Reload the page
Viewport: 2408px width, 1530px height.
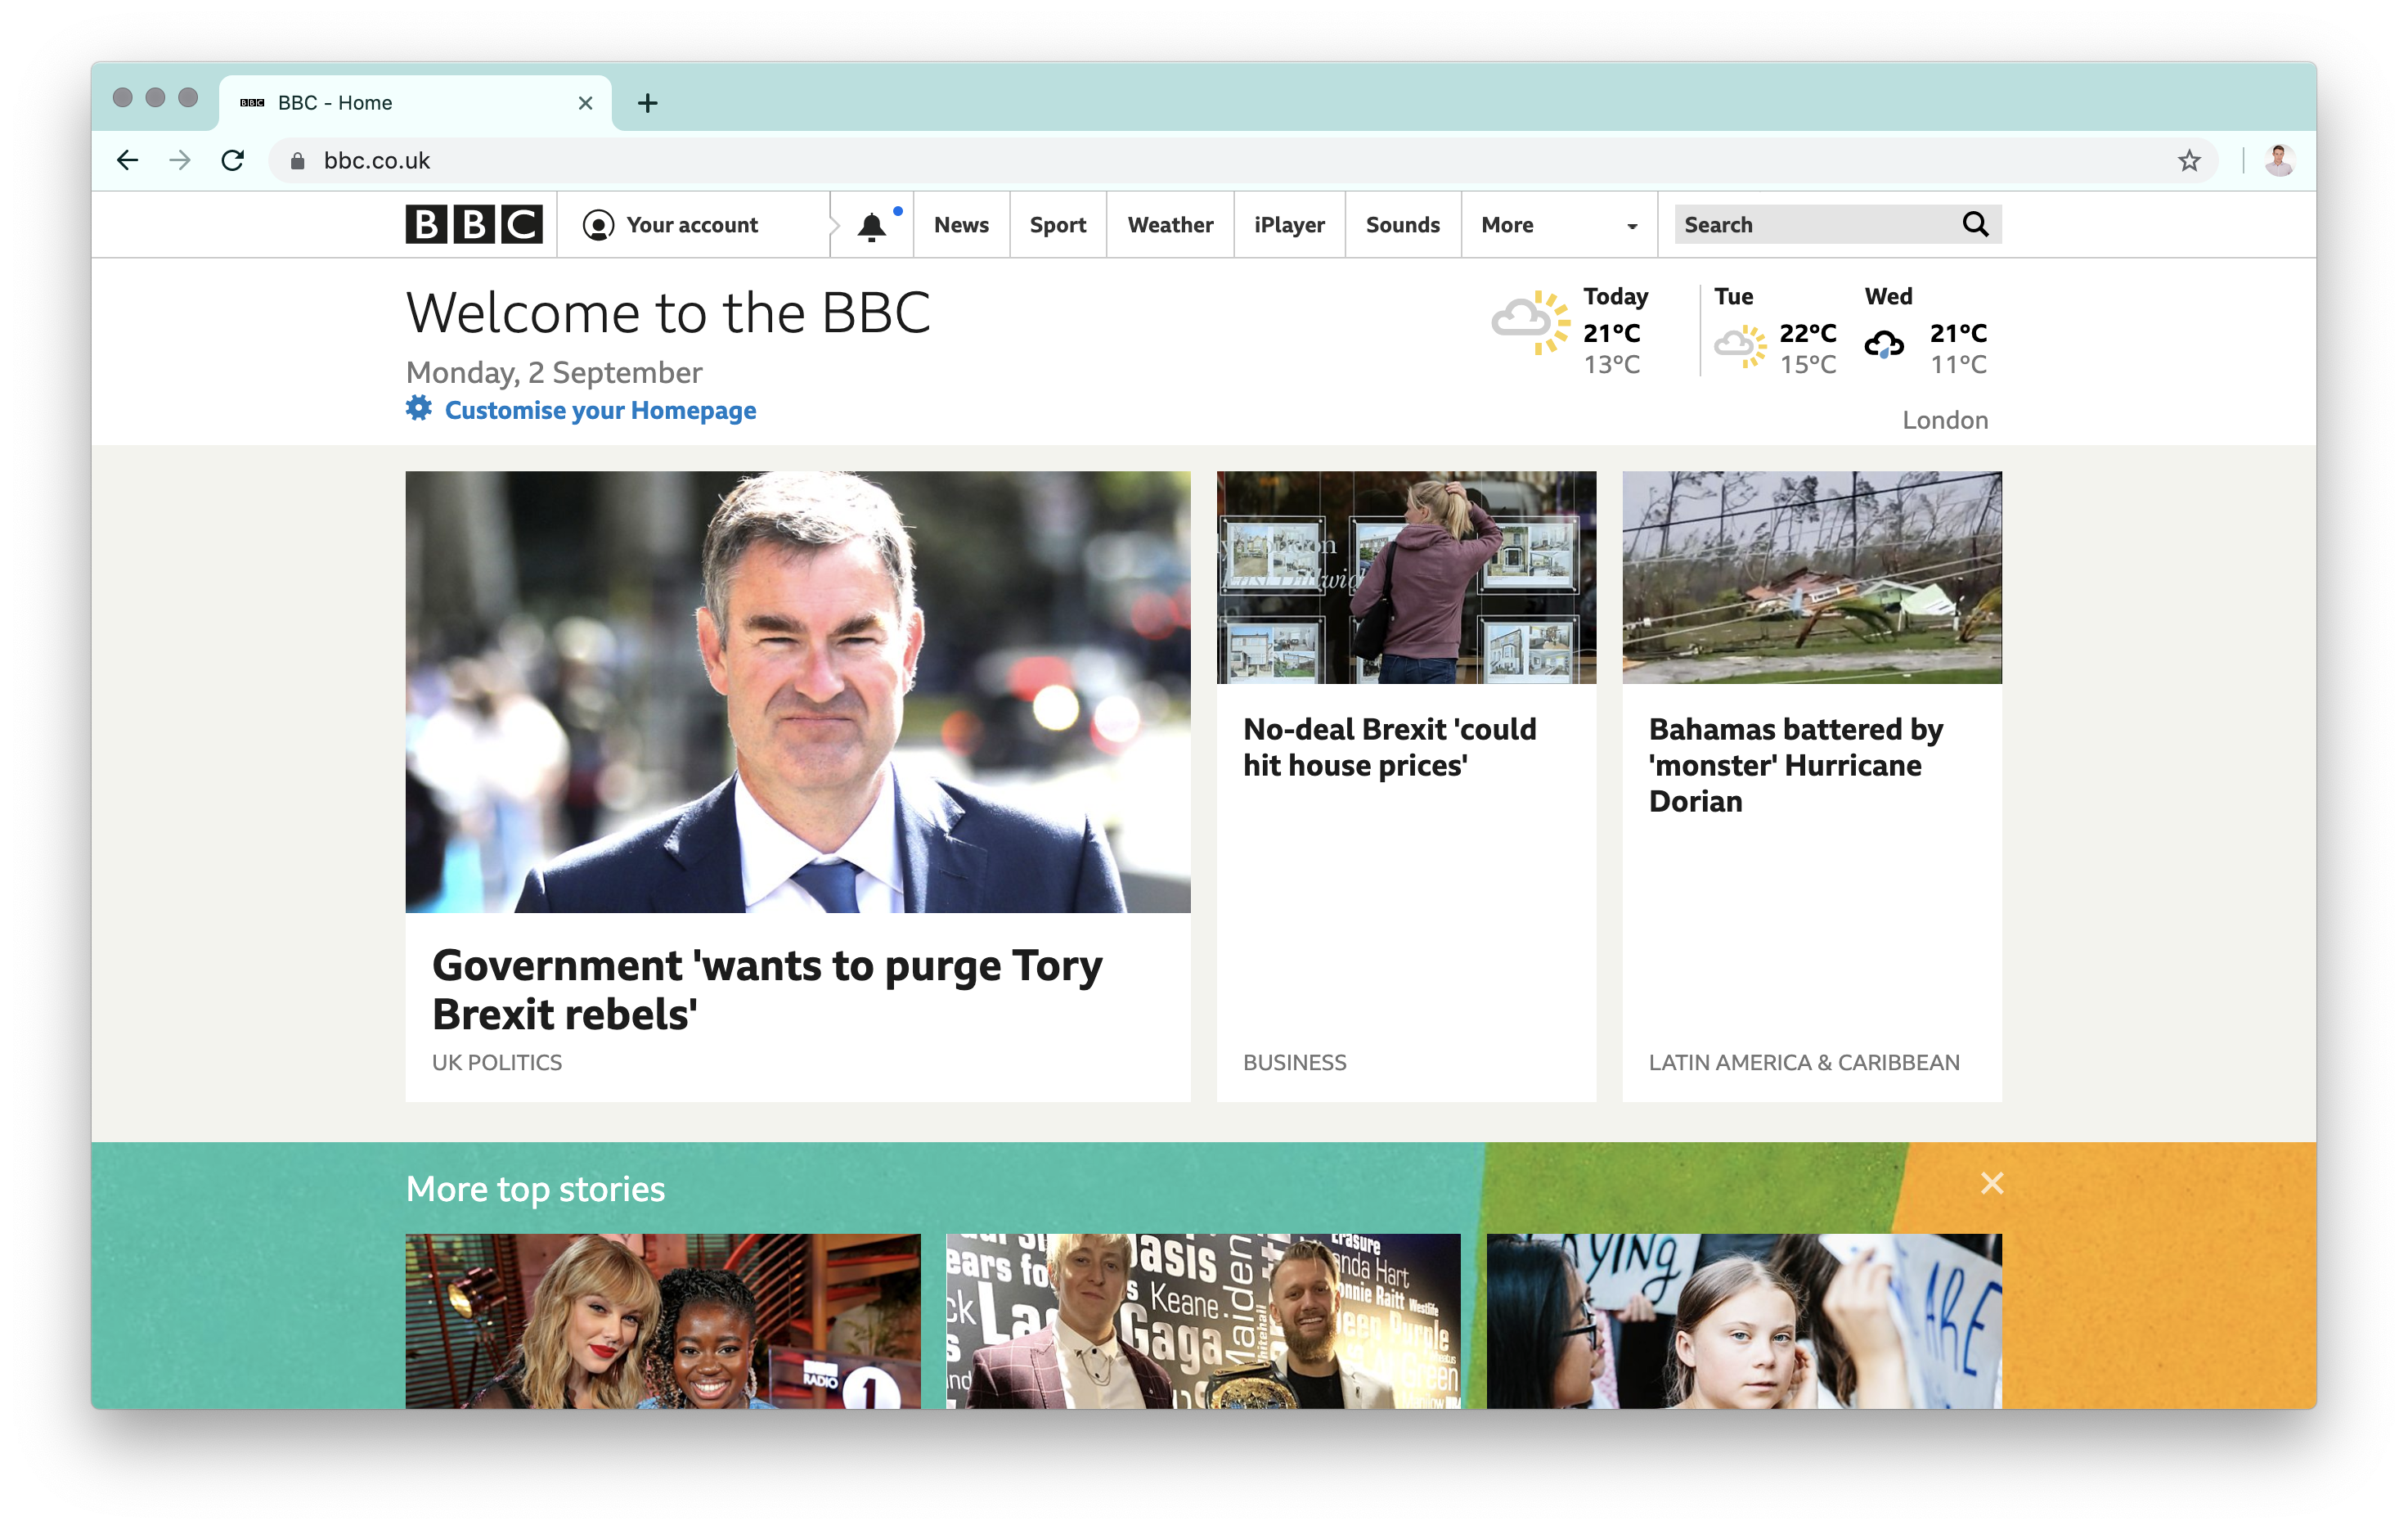point(233,160)
